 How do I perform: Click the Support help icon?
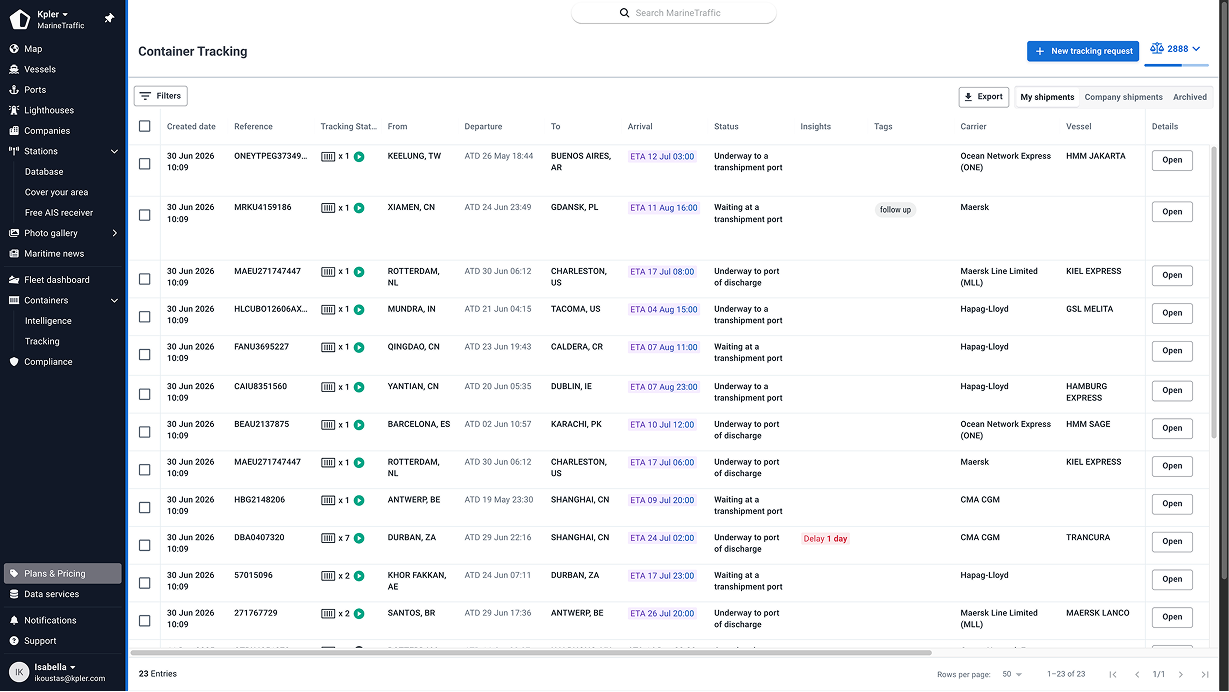pos(14,641)
